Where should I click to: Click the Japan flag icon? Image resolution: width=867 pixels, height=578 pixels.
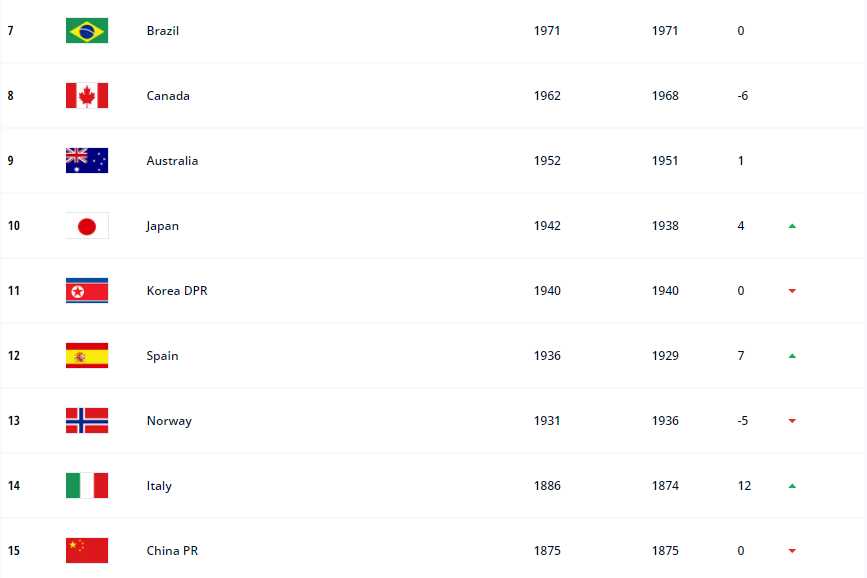87,226
